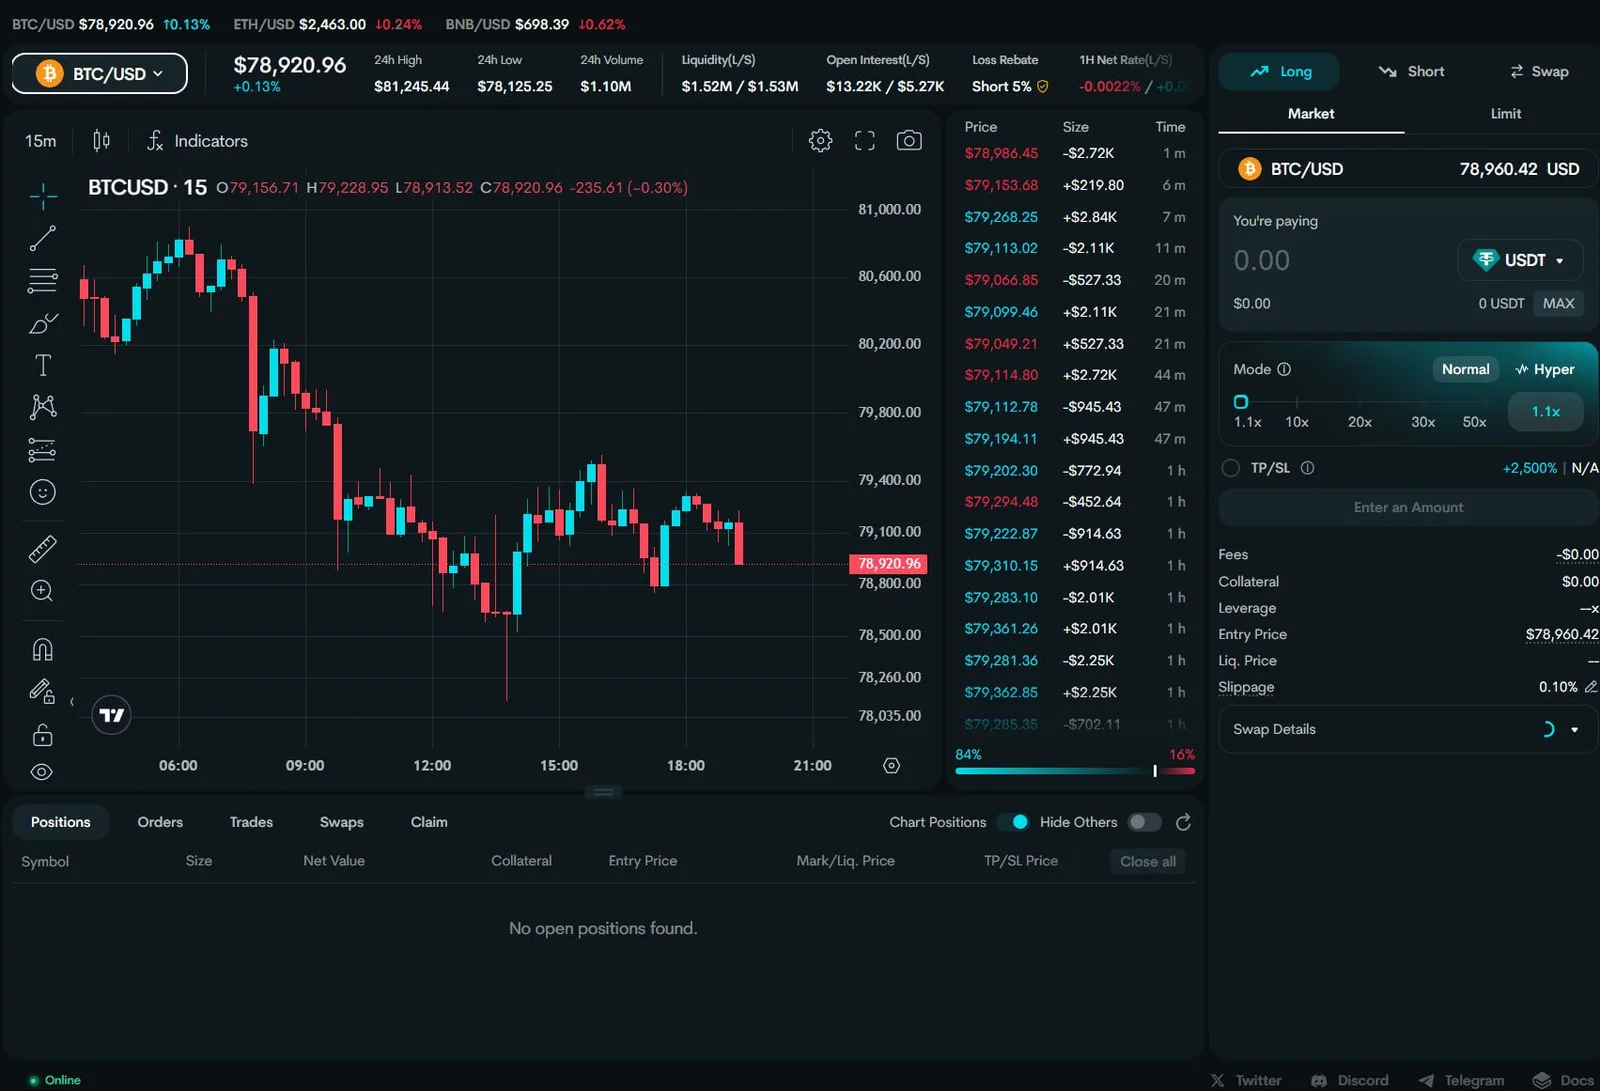Edit slippage with the pencil icon
This screenshot has height=1091, width=1600.
tap(1590, 687)
